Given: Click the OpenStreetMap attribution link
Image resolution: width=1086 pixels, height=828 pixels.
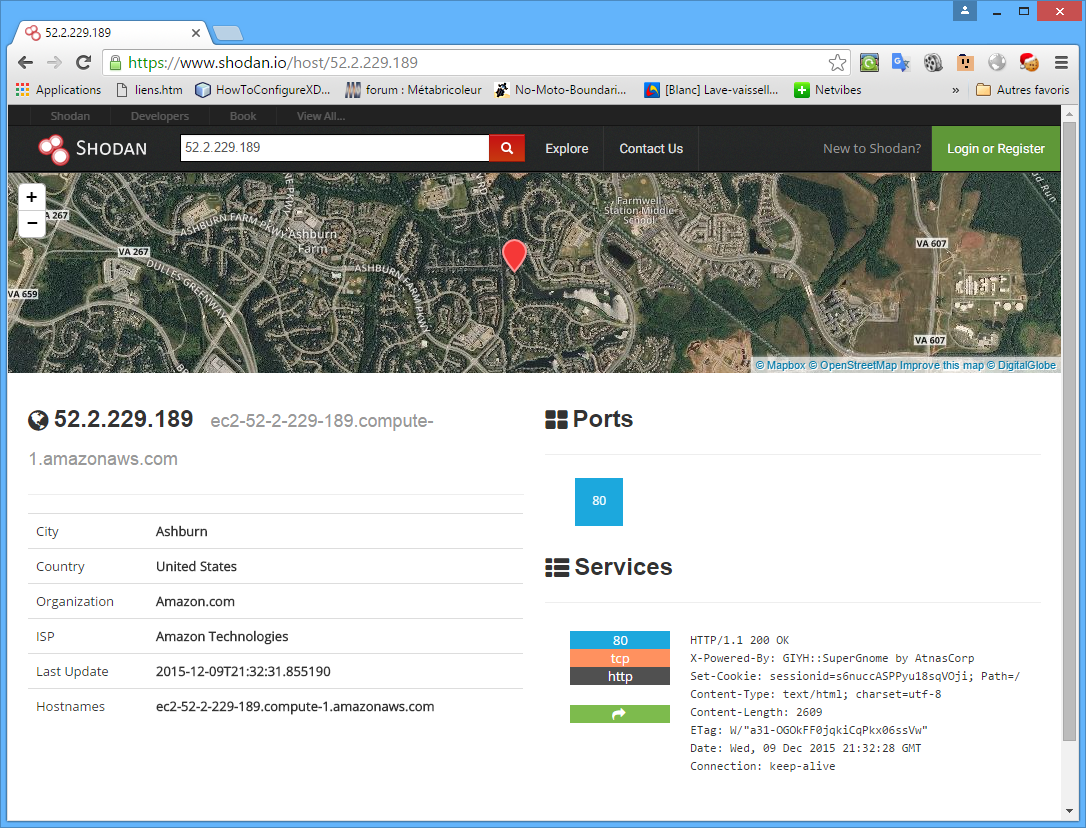Looking at the screenshot, I should pos(852,365).
